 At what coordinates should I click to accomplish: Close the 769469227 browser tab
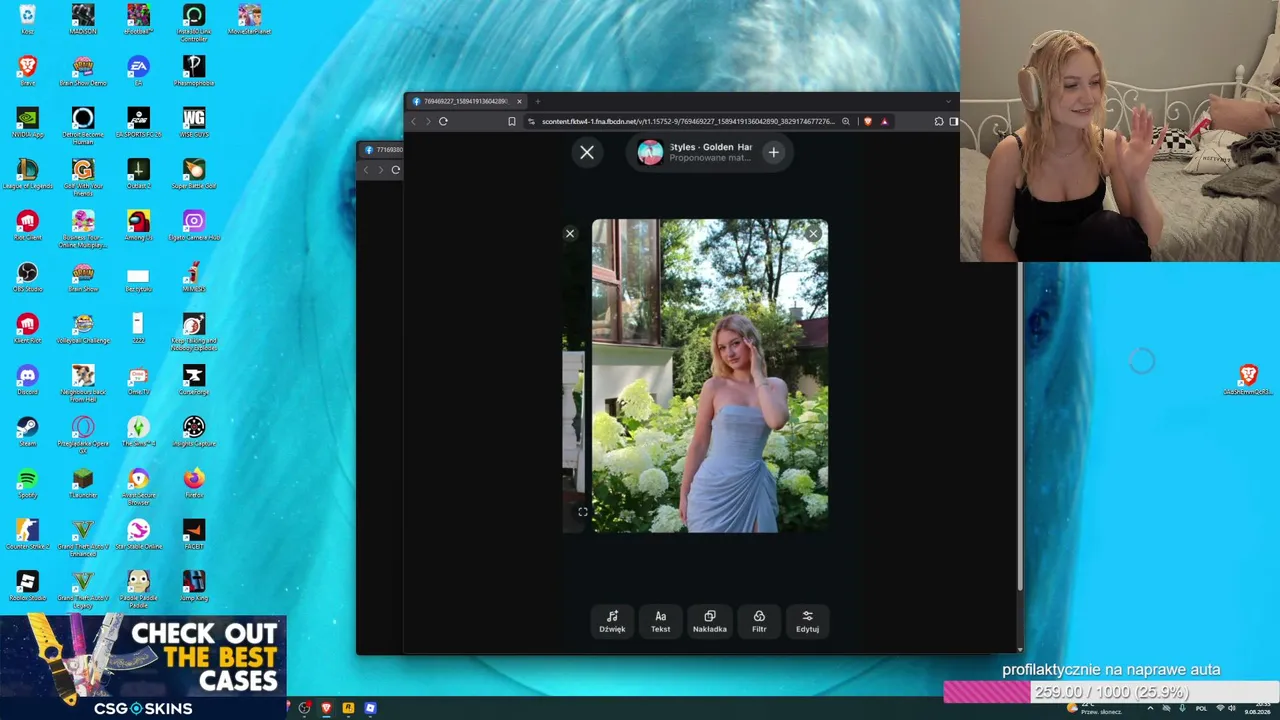pyautogui.click(x=519, y=101)
